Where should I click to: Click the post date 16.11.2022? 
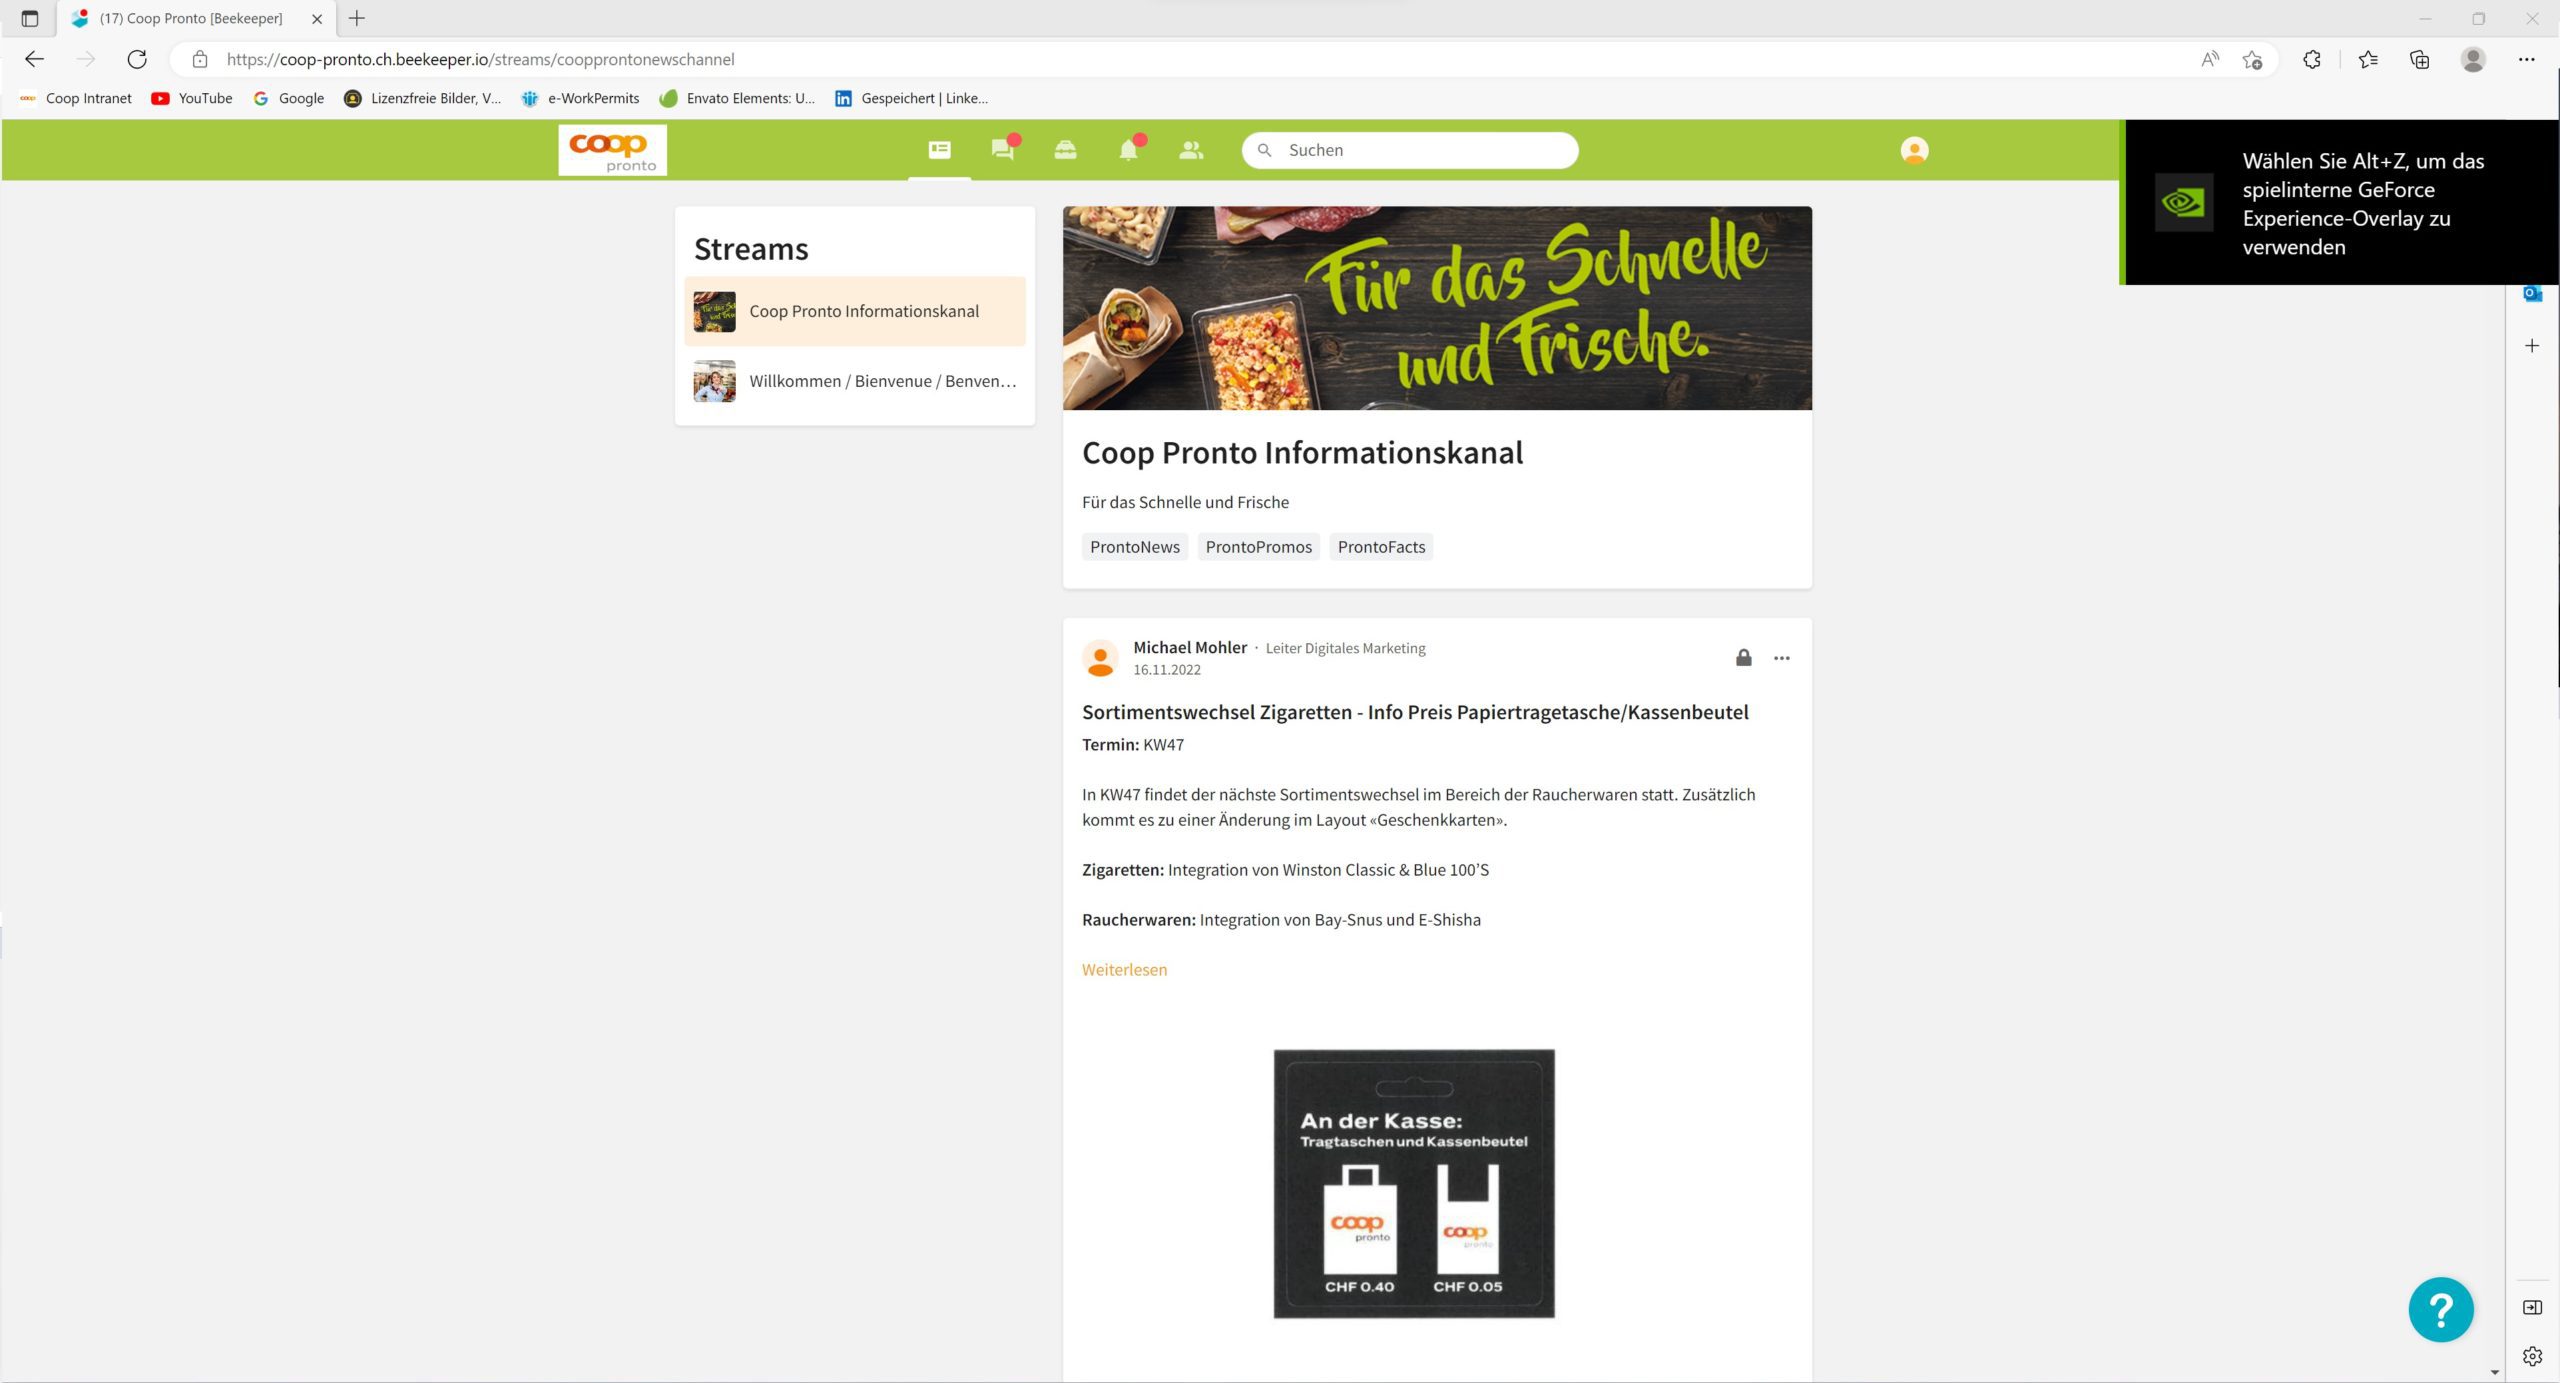(x=1166, y=670)
